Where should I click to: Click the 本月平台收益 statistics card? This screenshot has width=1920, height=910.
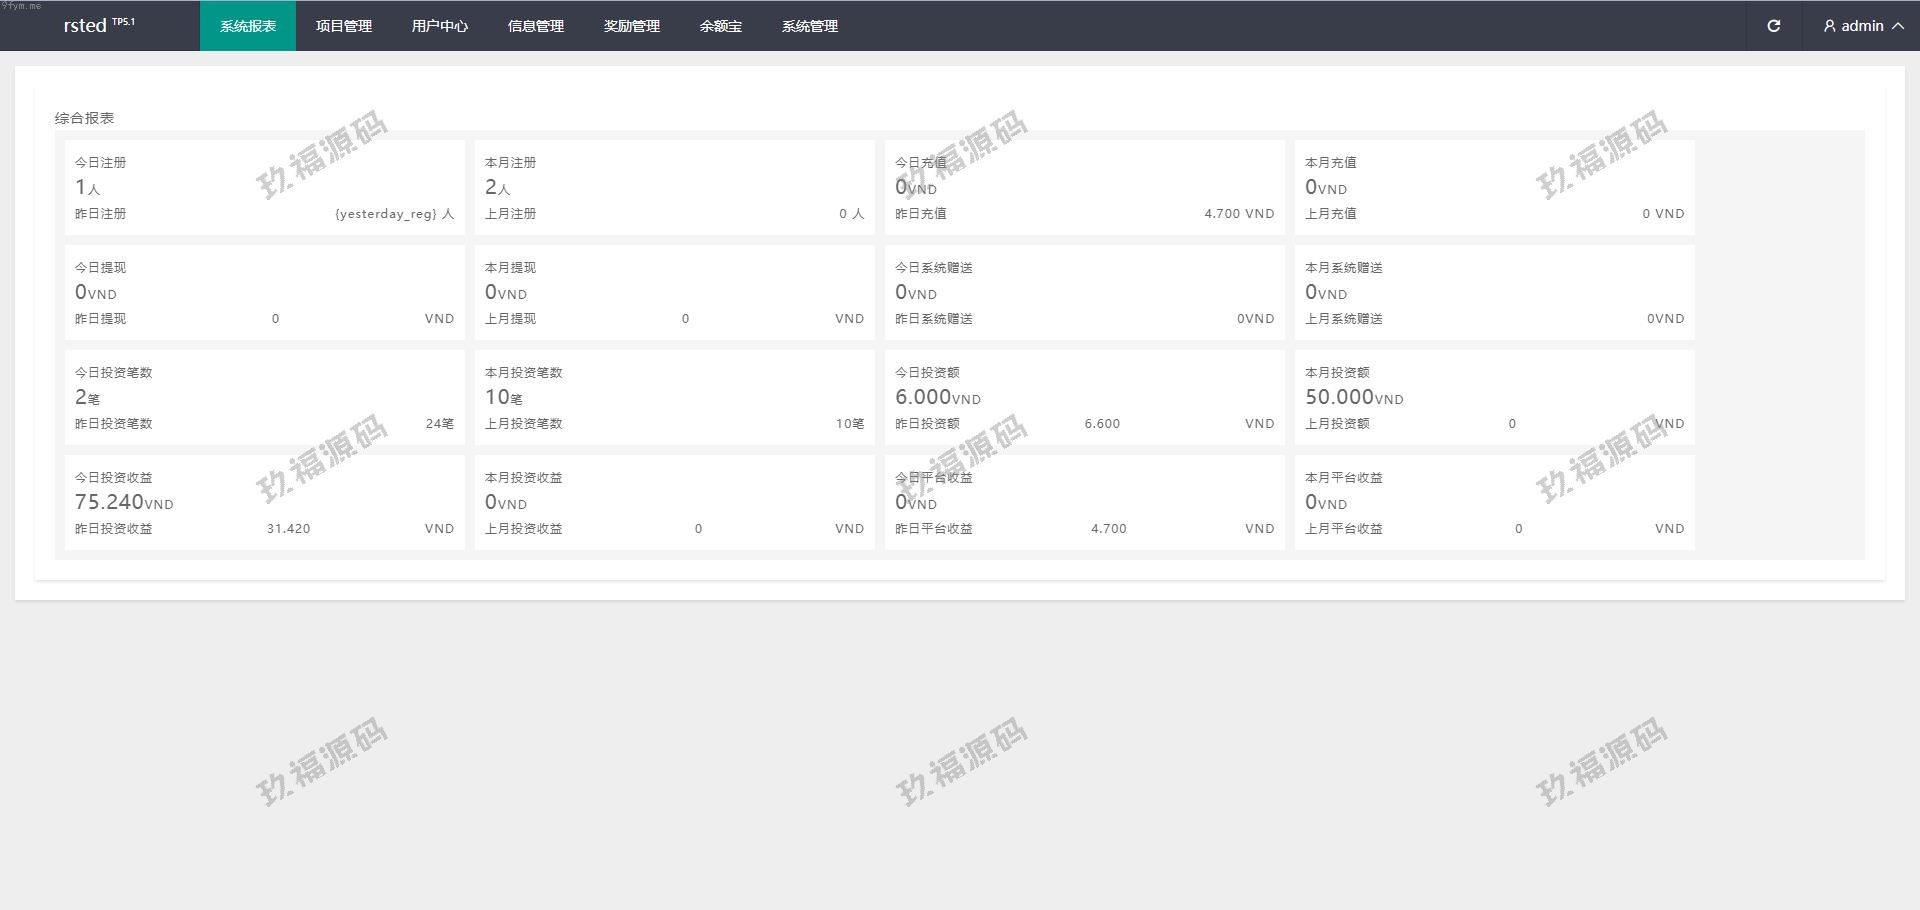[1494, 502]
